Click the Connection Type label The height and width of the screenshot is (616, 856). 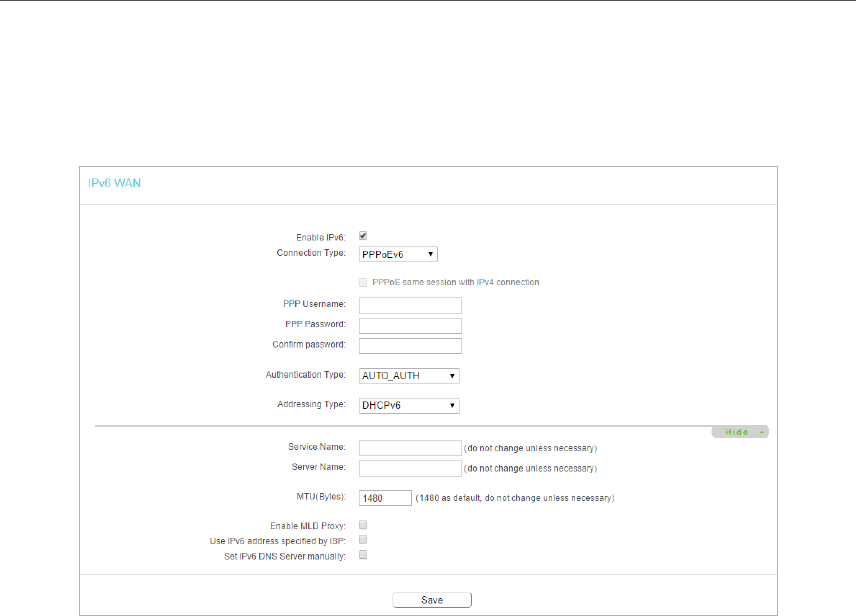tap(311, 253)
